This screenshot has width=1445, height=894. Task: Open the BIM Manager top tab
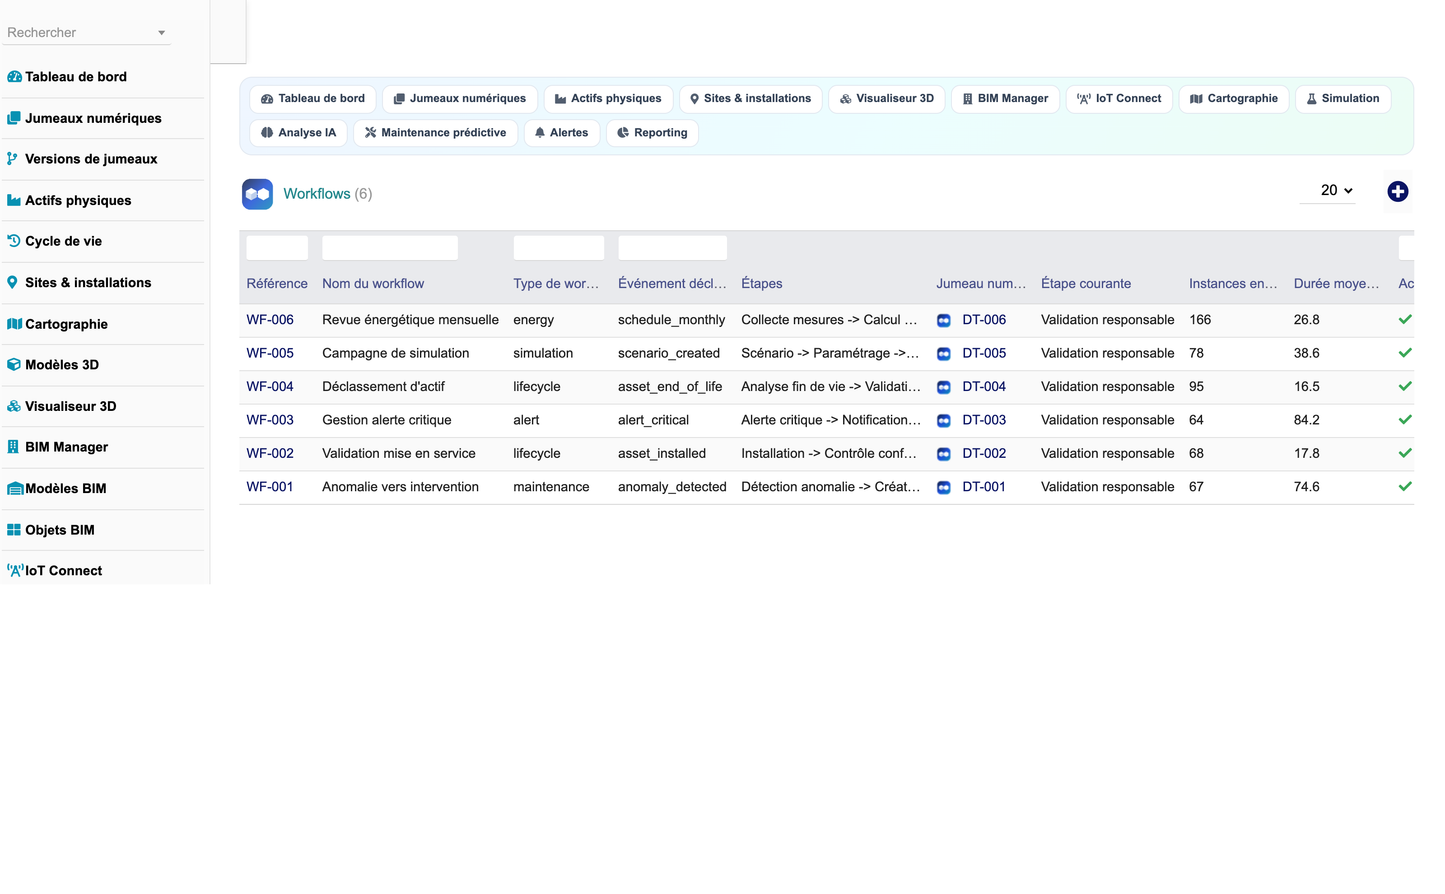point(1005,99)
